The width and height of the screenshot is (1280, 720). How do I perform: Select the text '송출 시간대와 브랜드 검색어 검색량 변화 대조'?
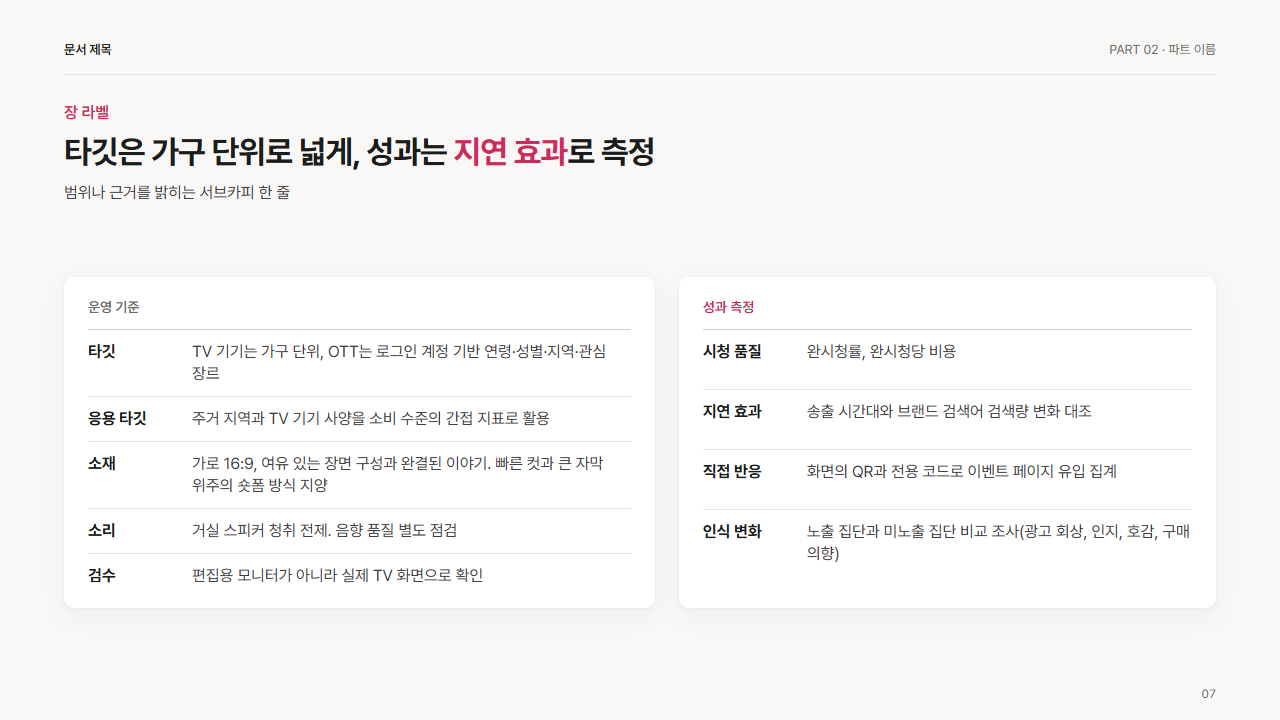949,411
